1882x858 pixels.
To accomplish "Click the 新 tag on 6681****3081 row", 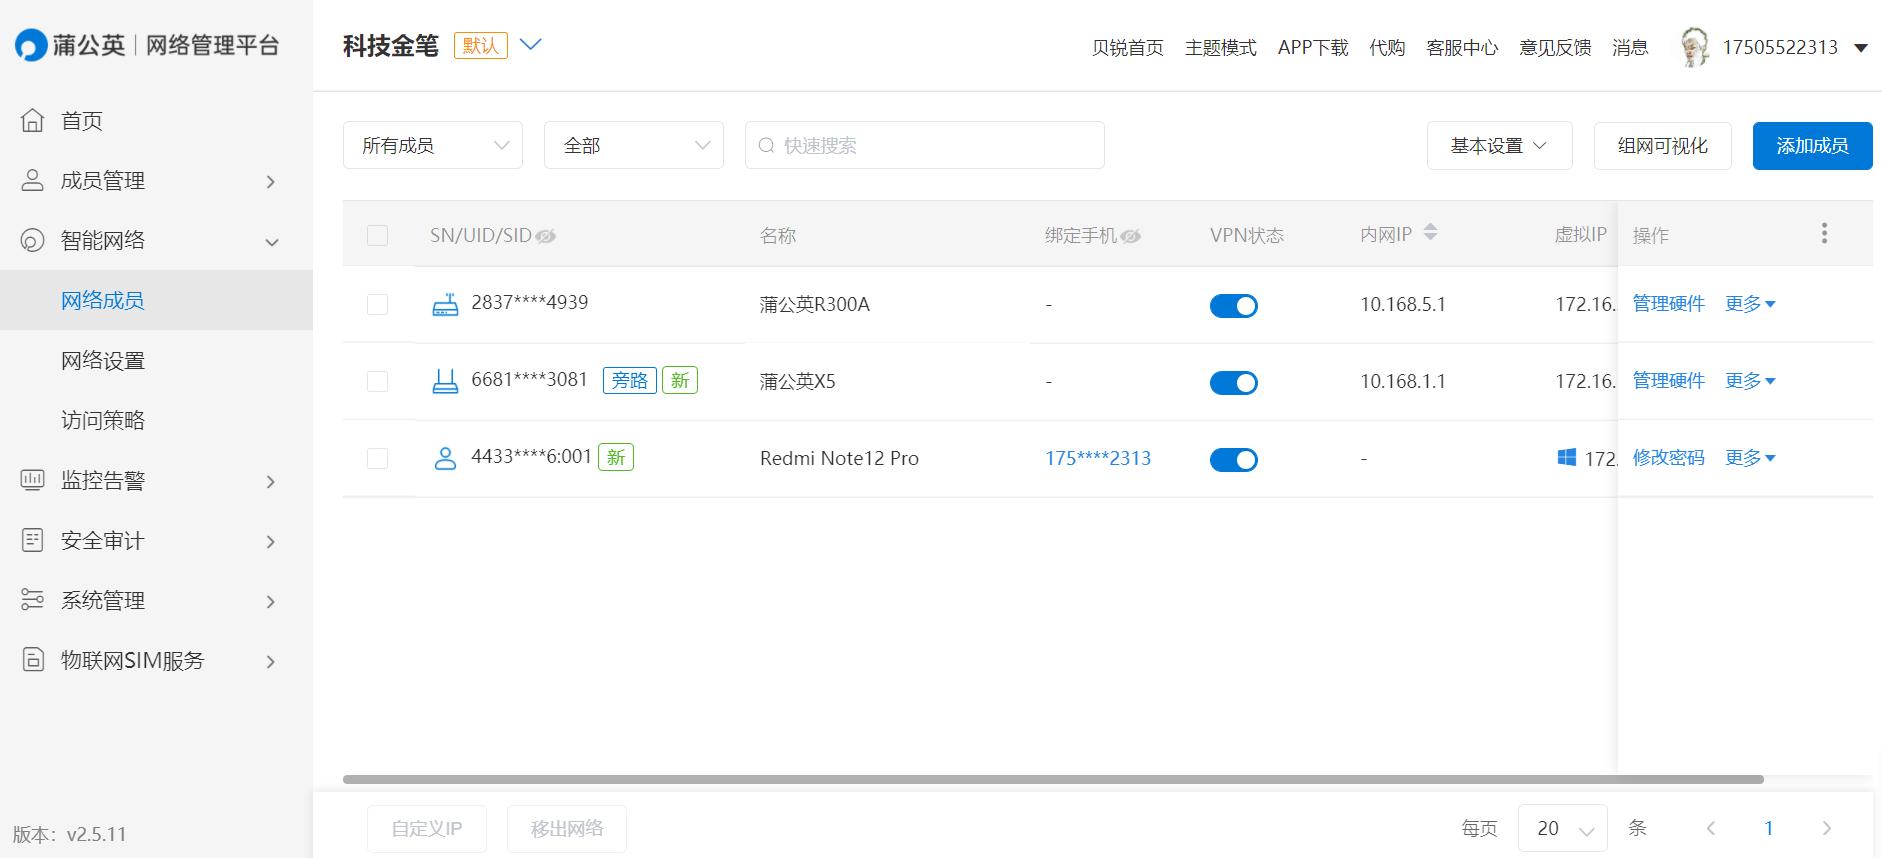I will click(x=680, y=380).
